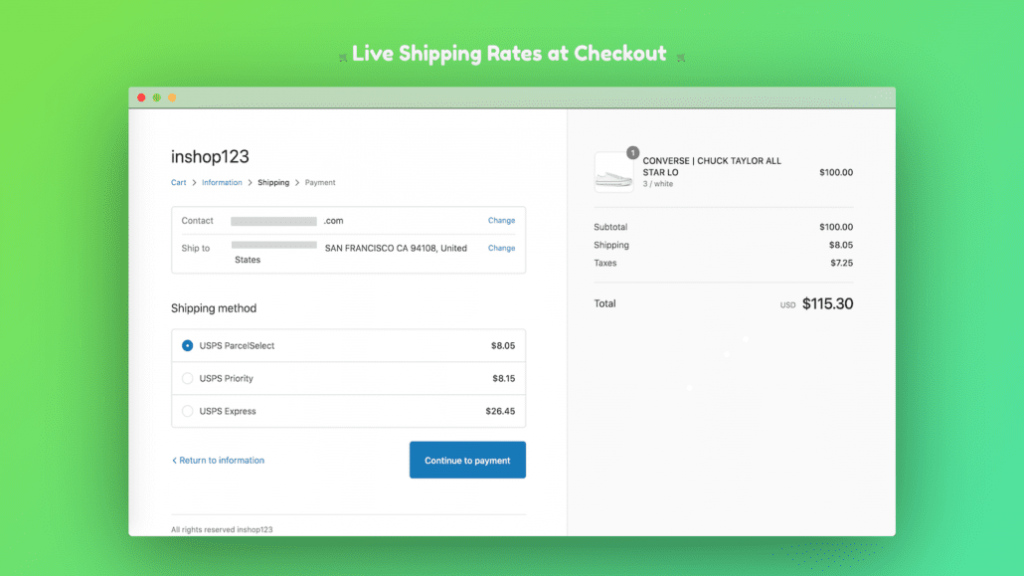The height and width of the screenshot is (576, 1024).
Task: Go to the Information breadcrumb step
Action: (x=222, y=183)
